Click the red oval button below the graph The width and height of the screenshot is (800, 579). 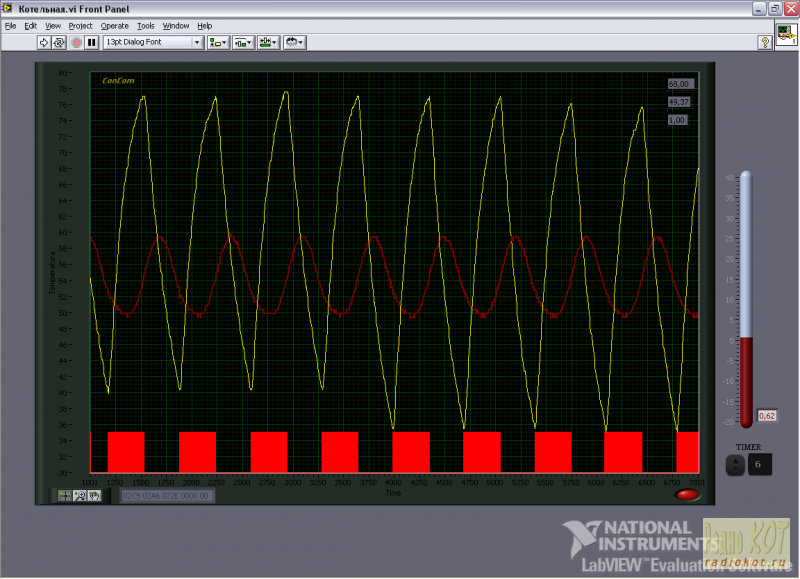[x=687, y=494]
